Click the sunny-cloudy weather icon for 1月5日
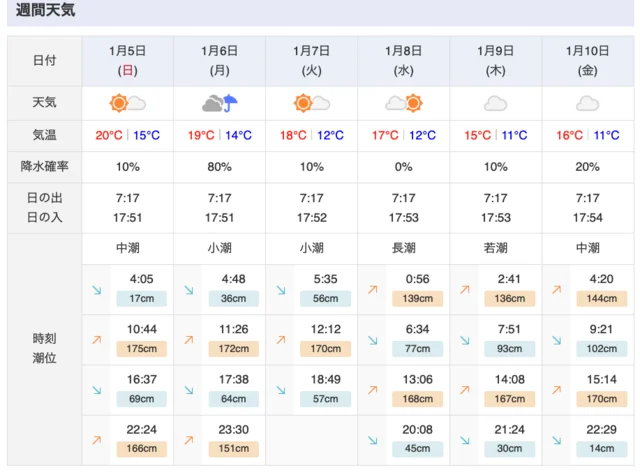 point(127,103)
